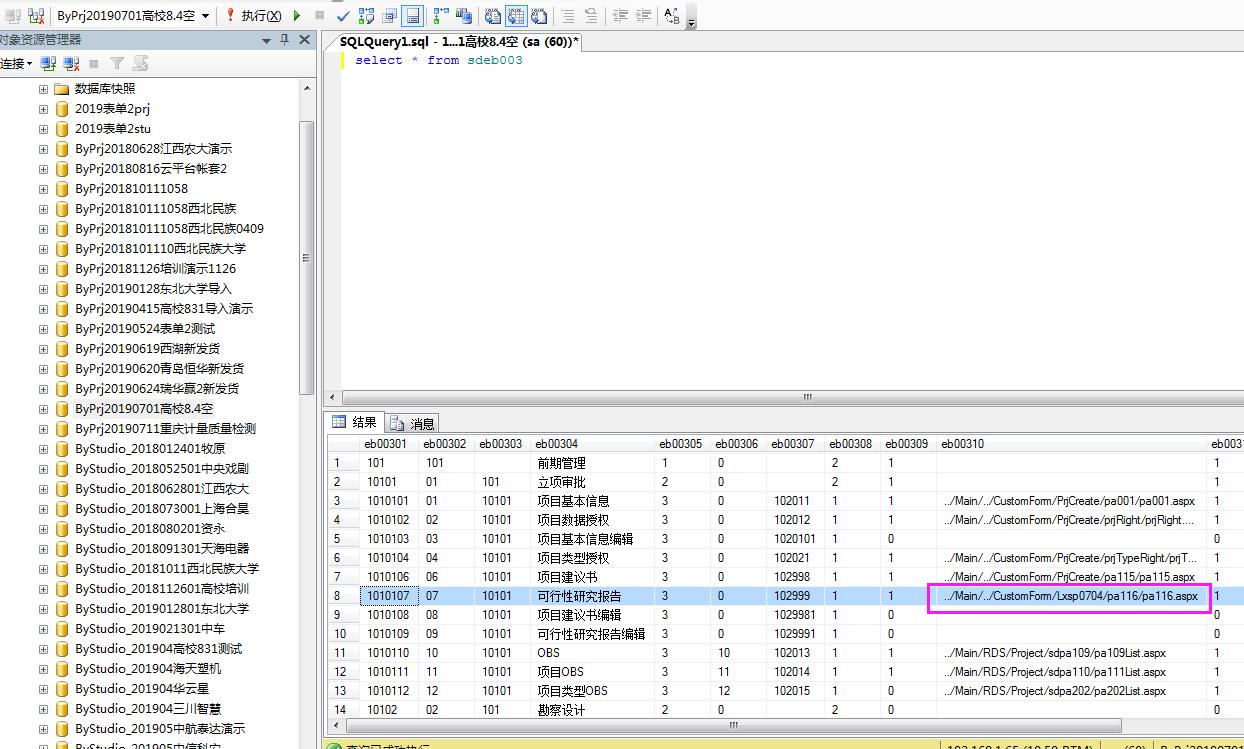Click the 执行(X) execute query button

[253, 16]
